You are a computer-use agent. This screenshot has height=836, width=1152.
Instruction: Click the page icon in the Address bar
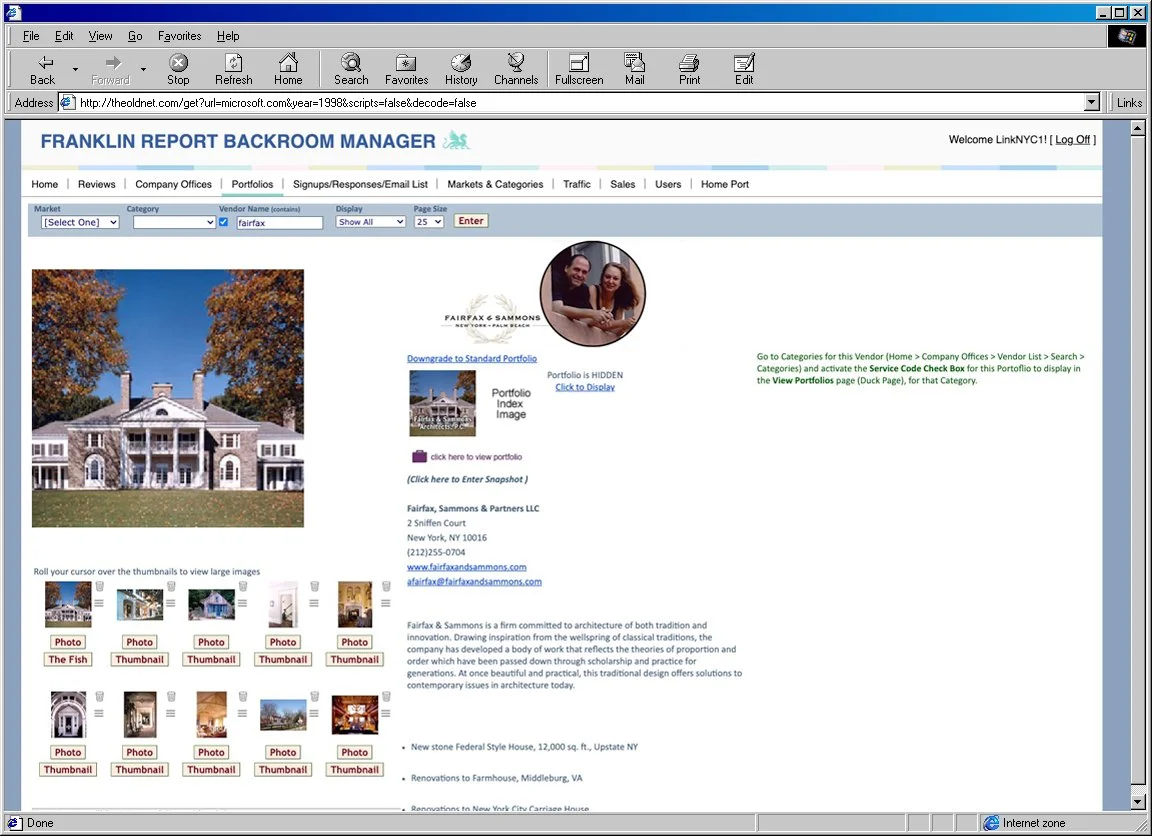[x=67, y=102]
